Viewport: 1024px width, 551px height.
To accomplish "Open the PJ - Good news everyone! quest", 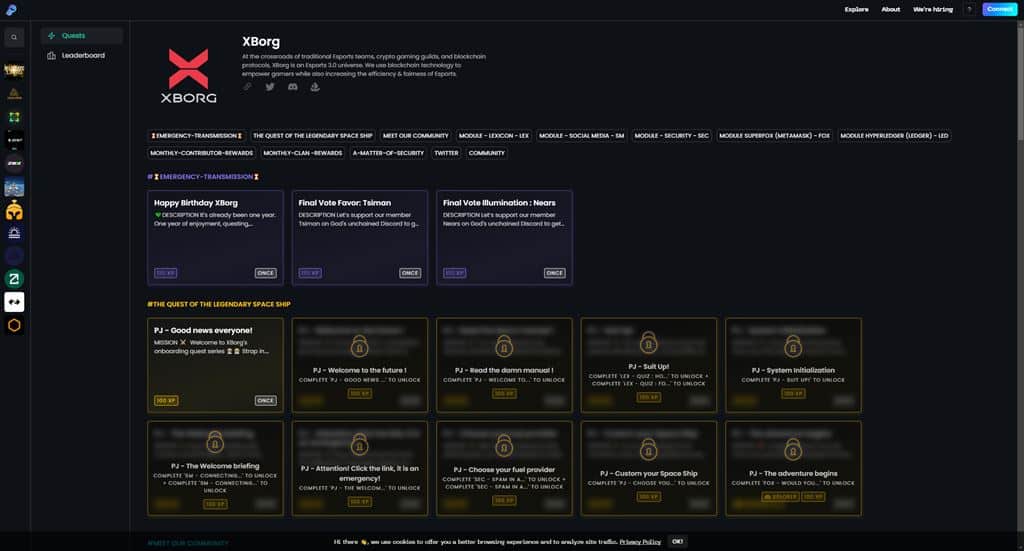I will tap(216, 365).
